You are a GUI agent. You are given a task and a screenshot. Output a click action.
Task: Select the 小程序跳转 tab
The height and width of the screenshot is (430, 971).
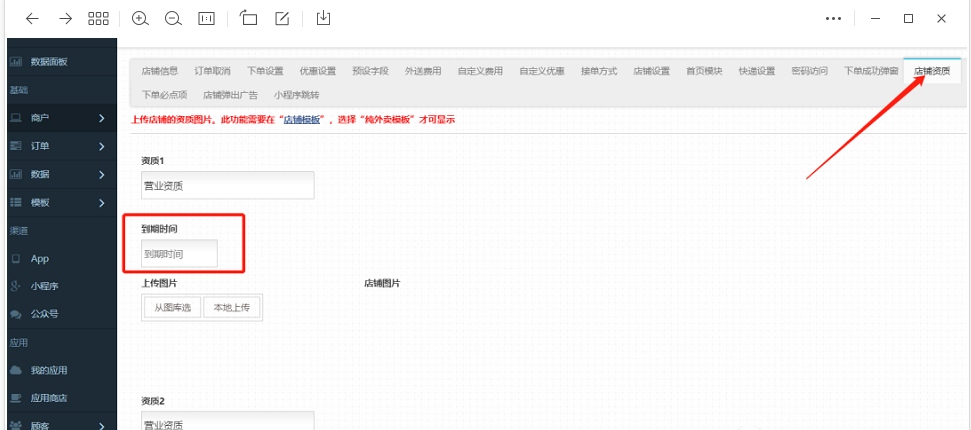coord(297,95)
